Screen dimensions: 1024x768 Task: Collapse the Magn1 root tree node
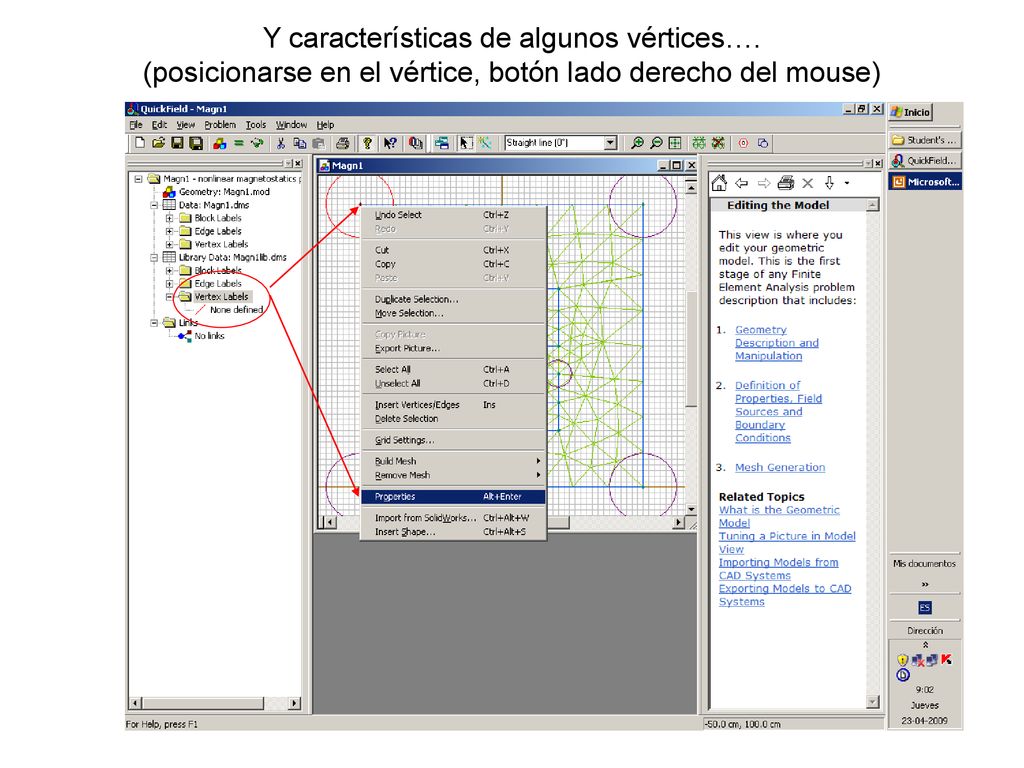[x=138, y=179]
